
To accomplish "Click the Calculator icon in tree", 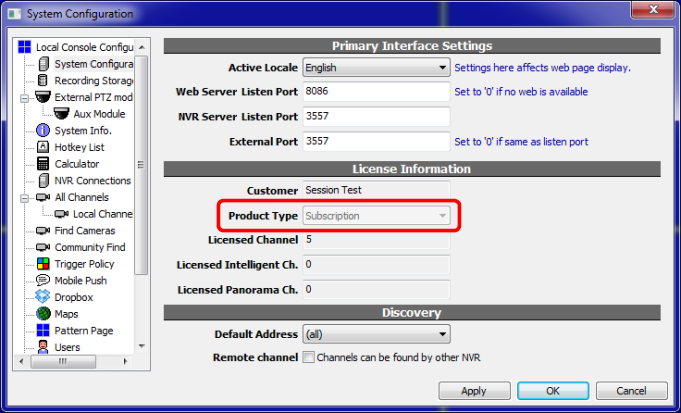I will pyautogui.click(x=43, y=164).
